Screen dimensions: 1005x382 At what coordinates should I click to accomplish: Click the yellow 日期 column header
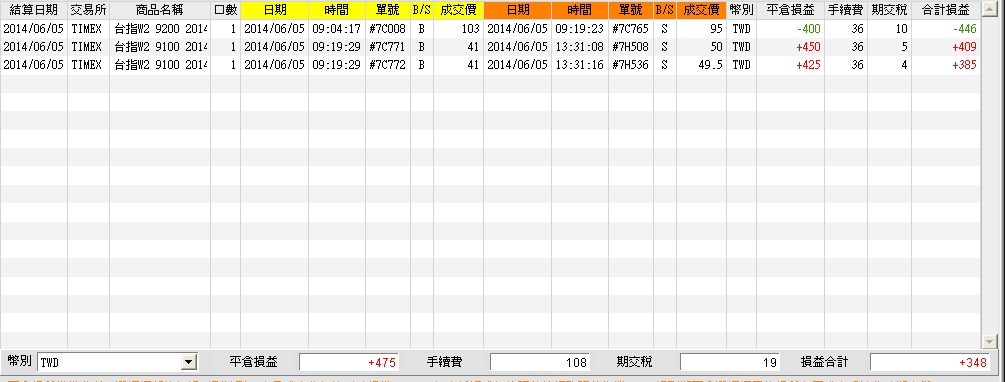(274, 10)
